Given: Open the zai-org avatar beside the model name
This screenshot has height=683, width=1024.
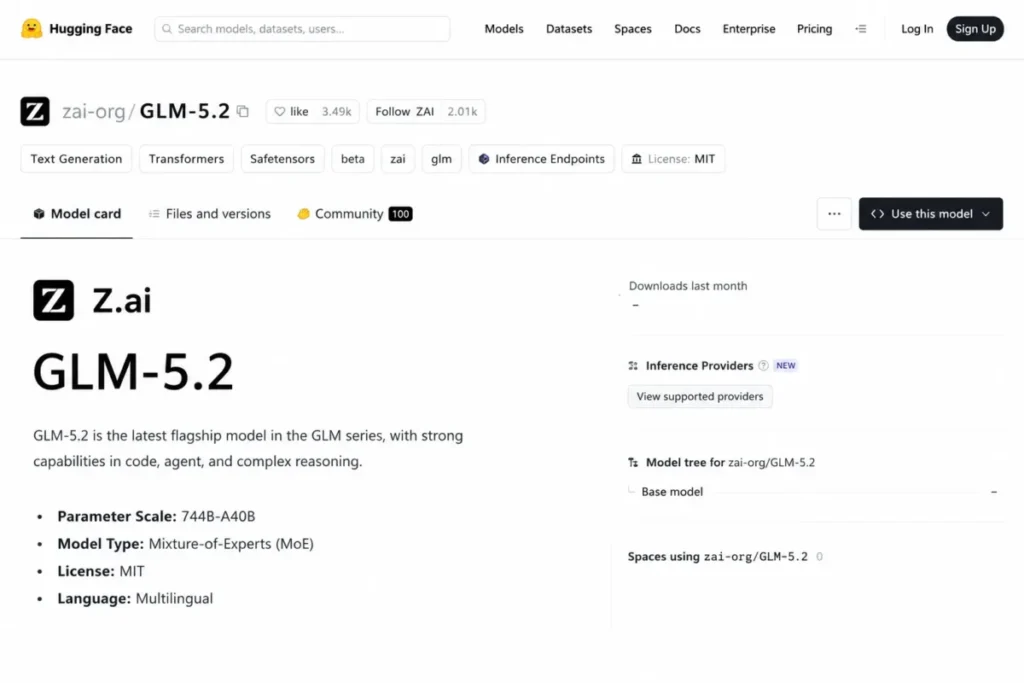Looking at the screenshot, I should [35, 111].
